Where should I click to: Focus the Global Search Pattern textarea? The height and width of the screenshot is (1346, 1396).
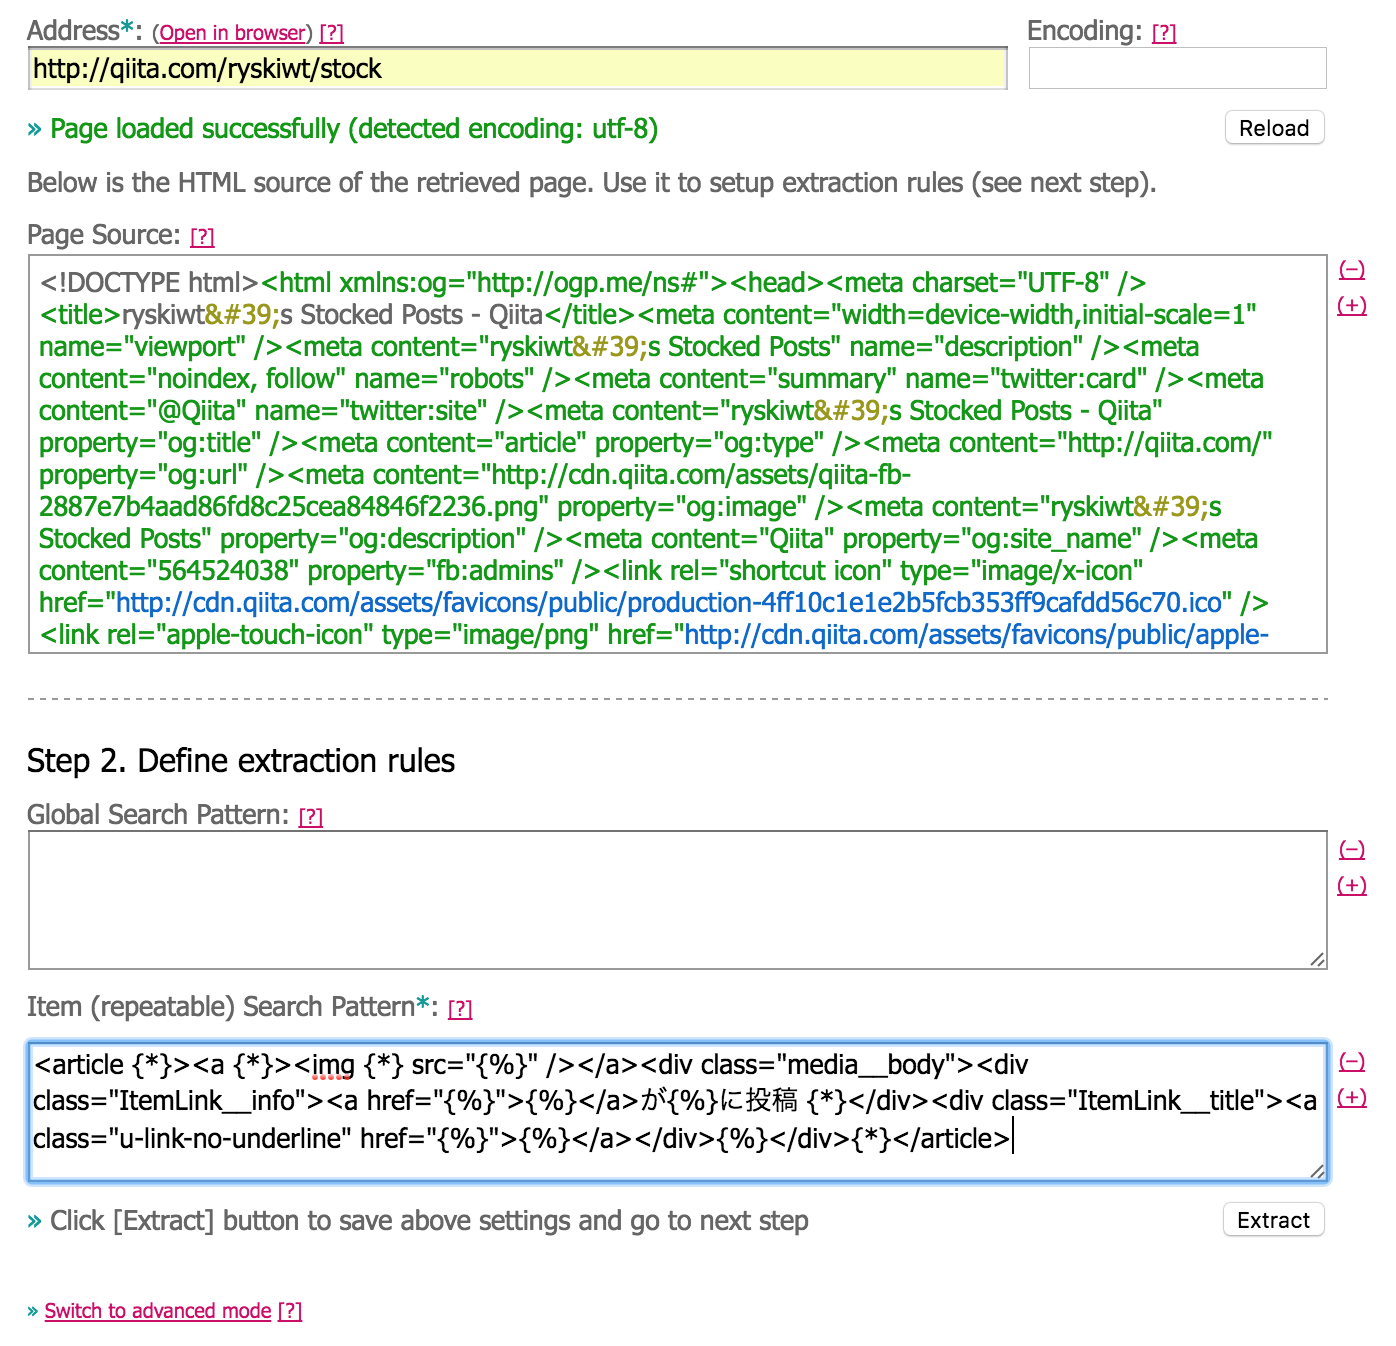[677, 900]
